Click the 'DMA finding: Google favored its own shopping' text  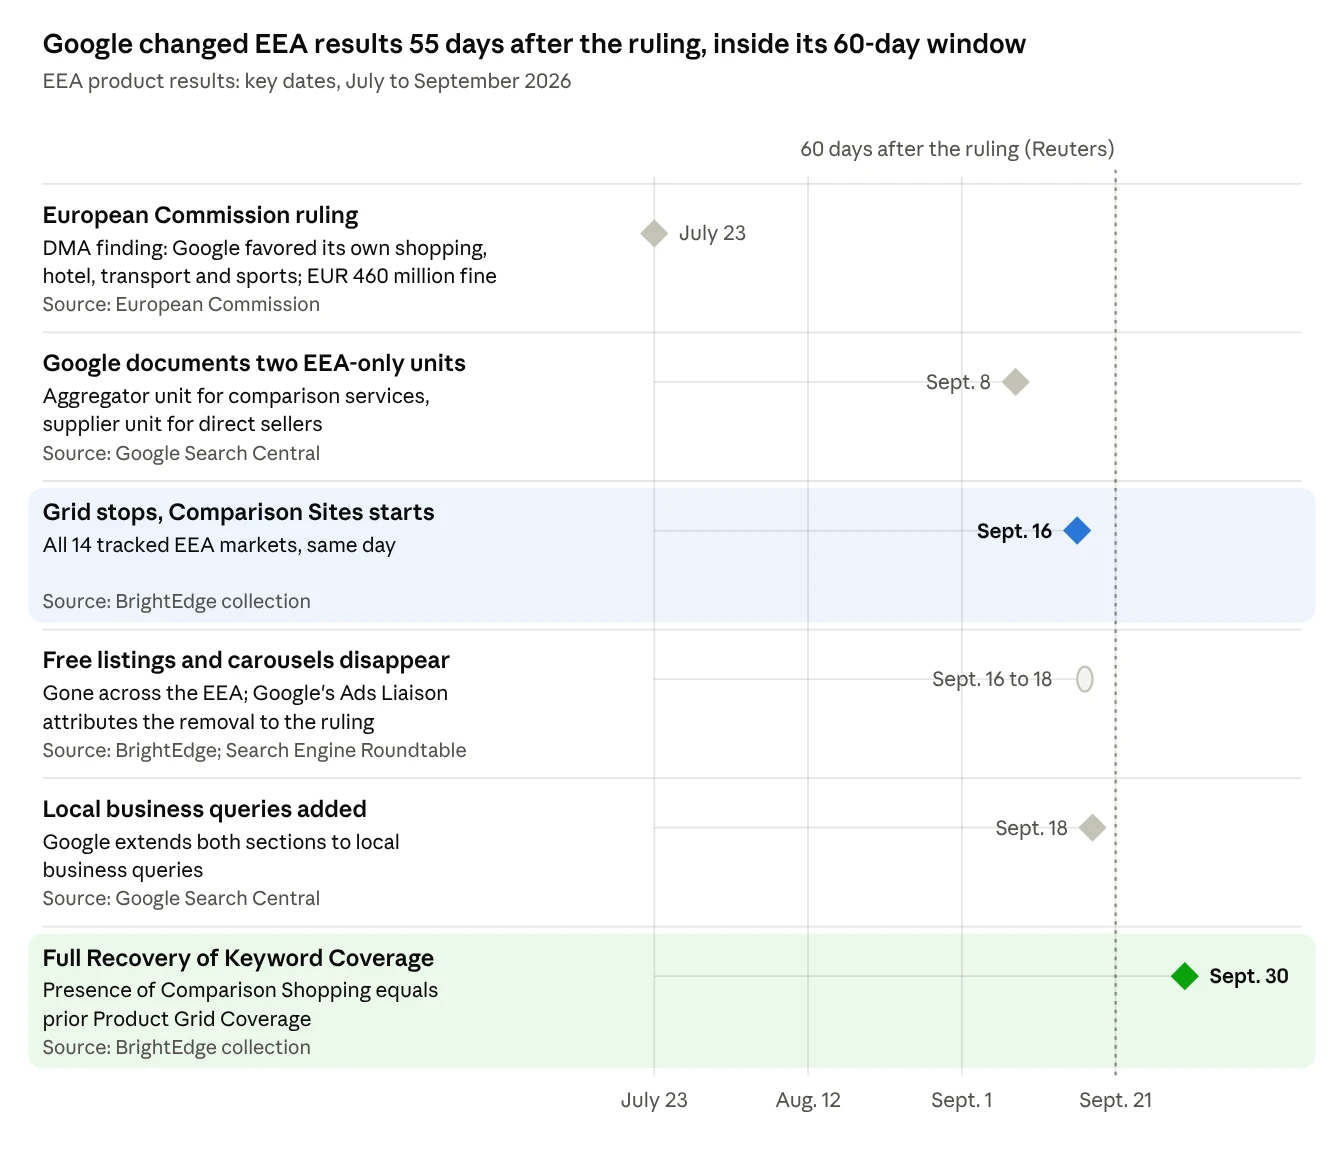click(x=265, y=248)
